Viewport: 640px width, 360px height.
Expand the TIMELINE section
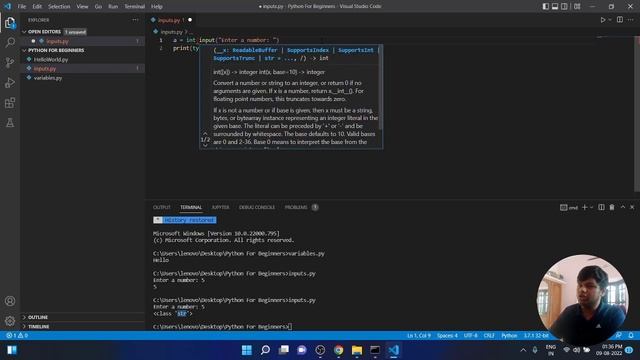pyautogui.click(x=38, y=327)
